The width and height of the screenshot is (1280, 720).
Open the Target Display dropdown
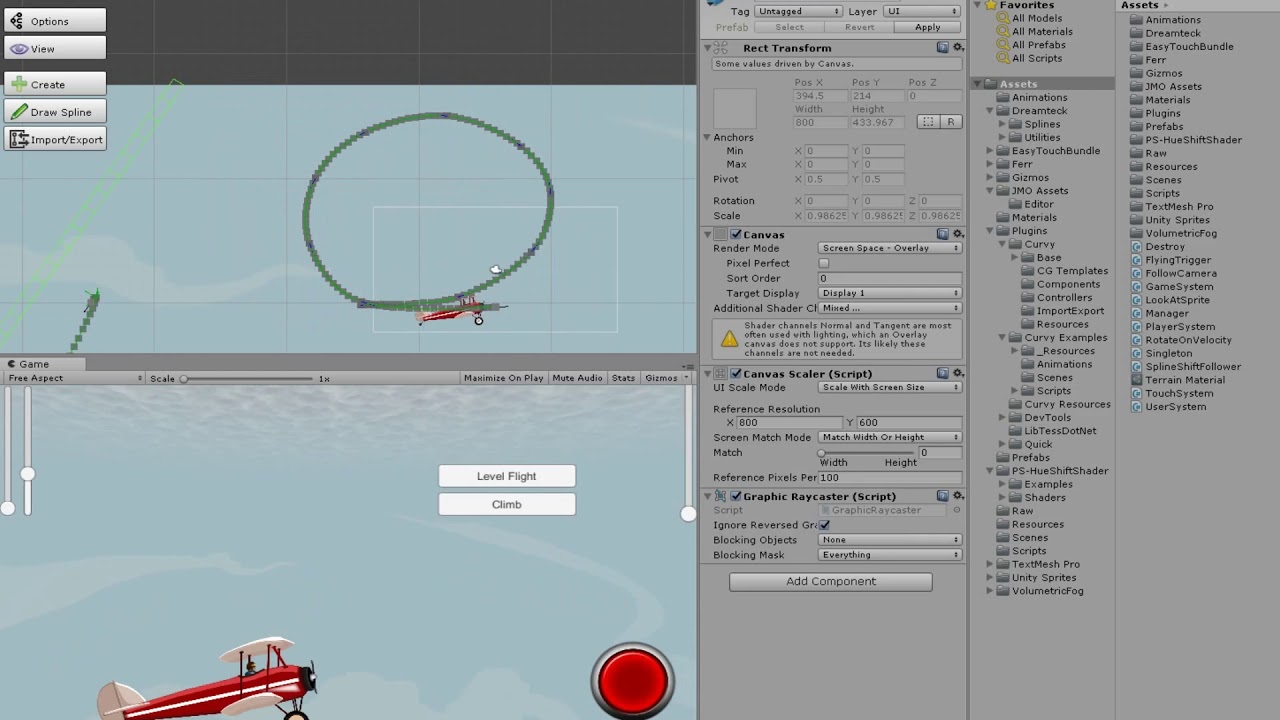coord(890,293)
